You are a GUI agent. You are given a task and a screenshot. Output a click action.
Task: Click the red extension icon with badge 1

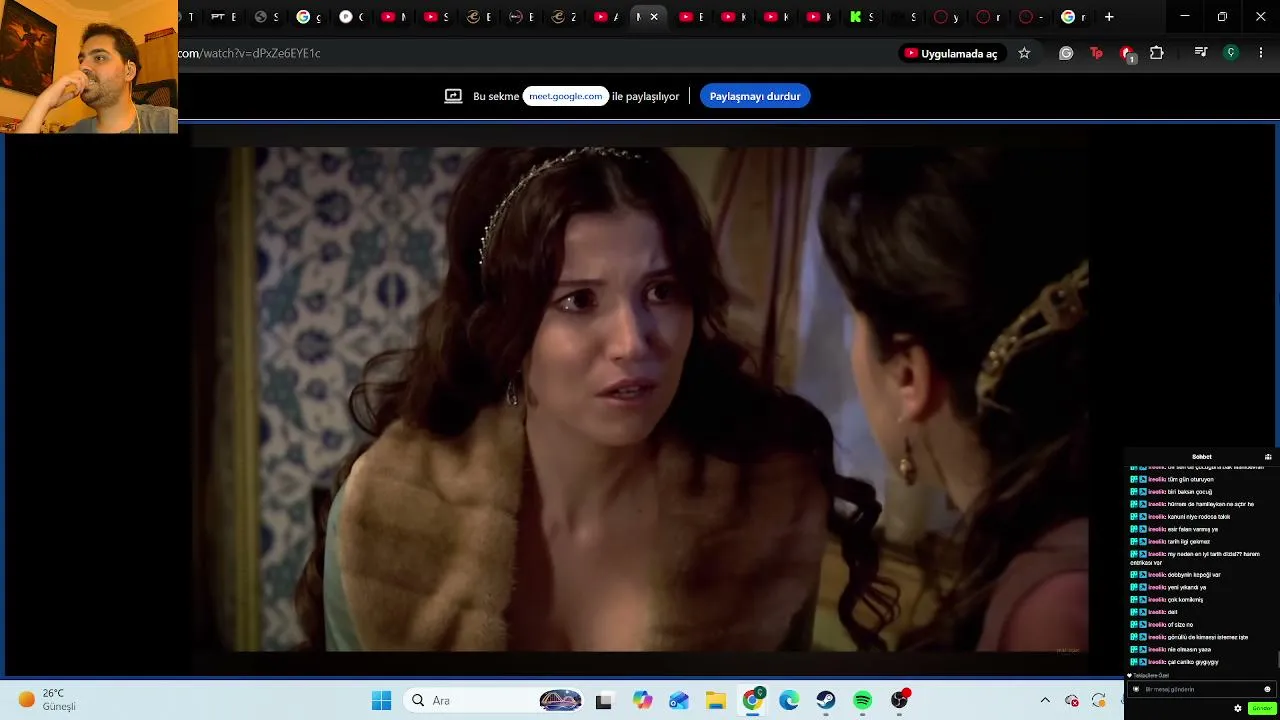[1127, 54]
